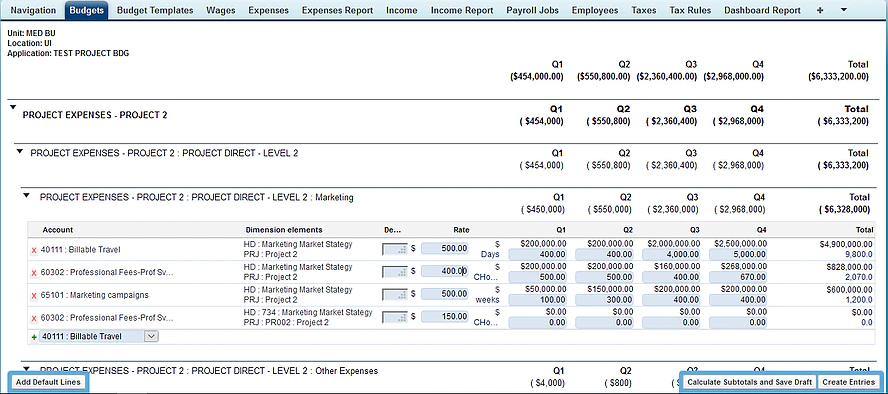
Task: Edit Billable Travel Q4 quantity 5,000.00
Action: [738, 255]
